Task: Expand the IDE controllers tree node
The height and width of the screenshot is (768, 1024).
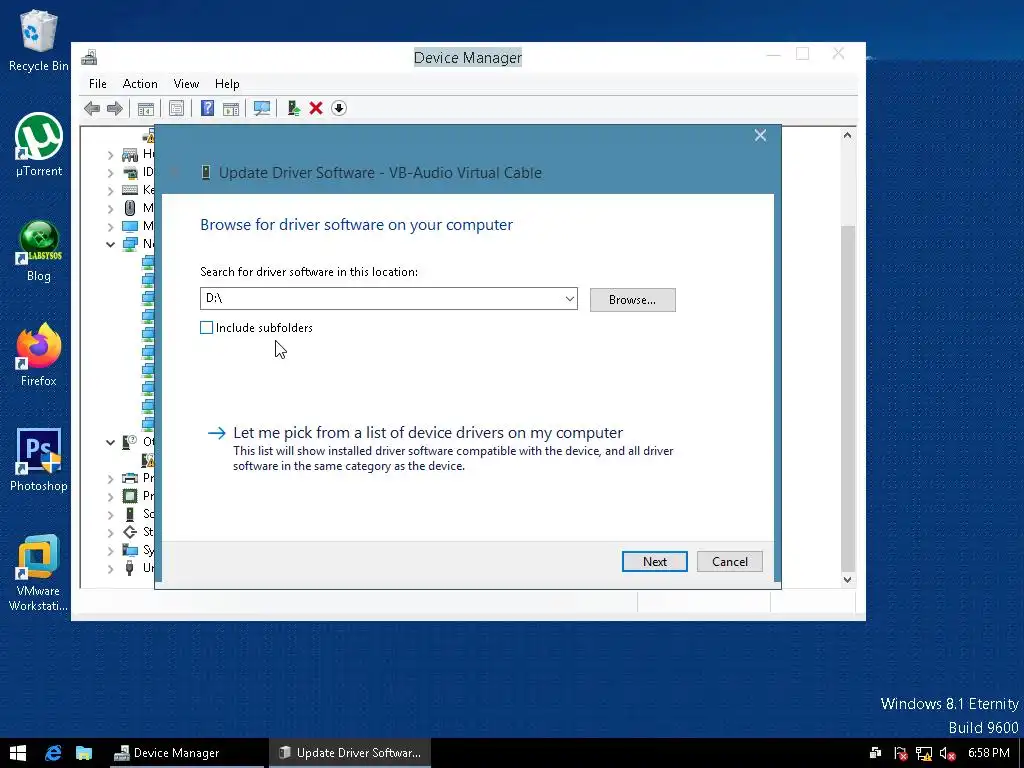Action: click(x=110, y=173)
